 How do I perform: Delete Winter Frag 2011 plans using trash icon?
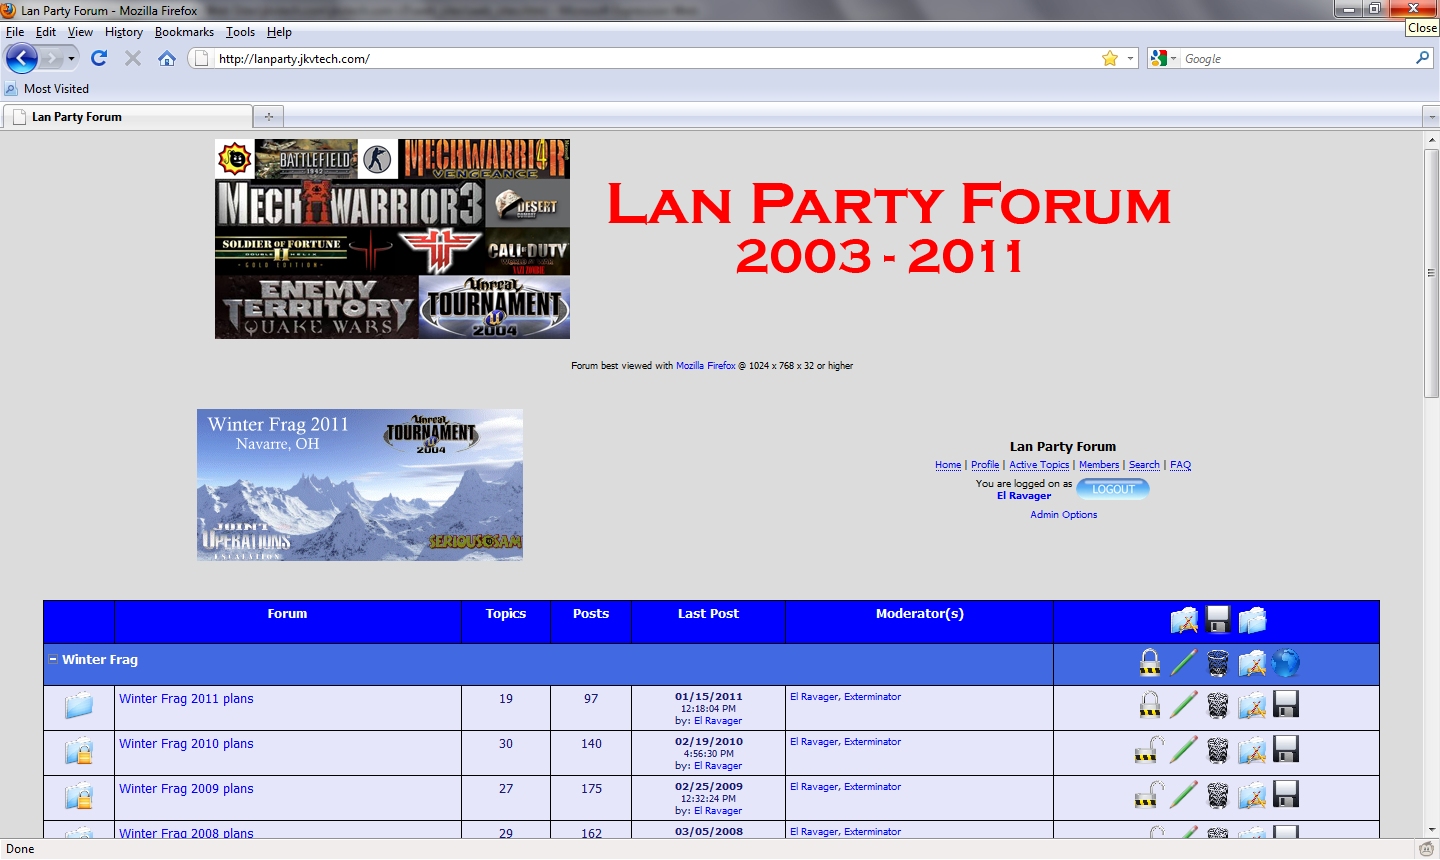(1218, 705)
